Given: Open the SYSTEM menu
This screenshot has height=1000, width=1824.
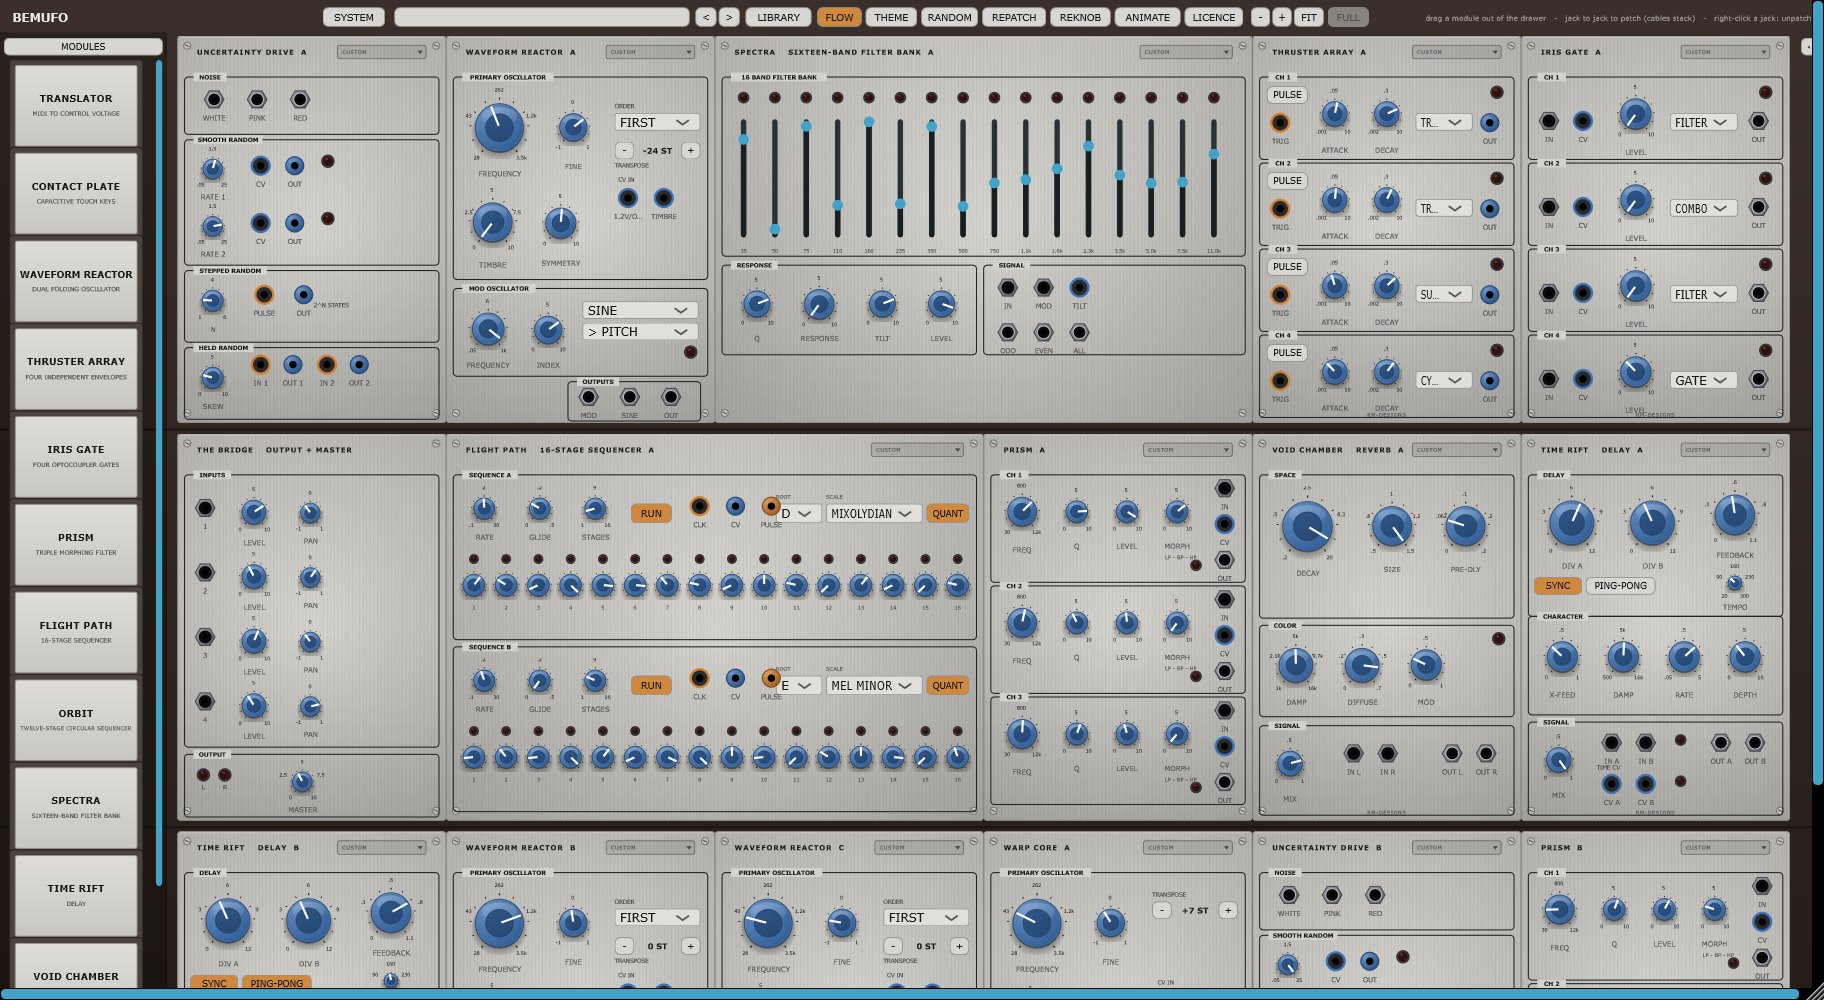Looking at the screenshot, I should click(x=354, y=17).
